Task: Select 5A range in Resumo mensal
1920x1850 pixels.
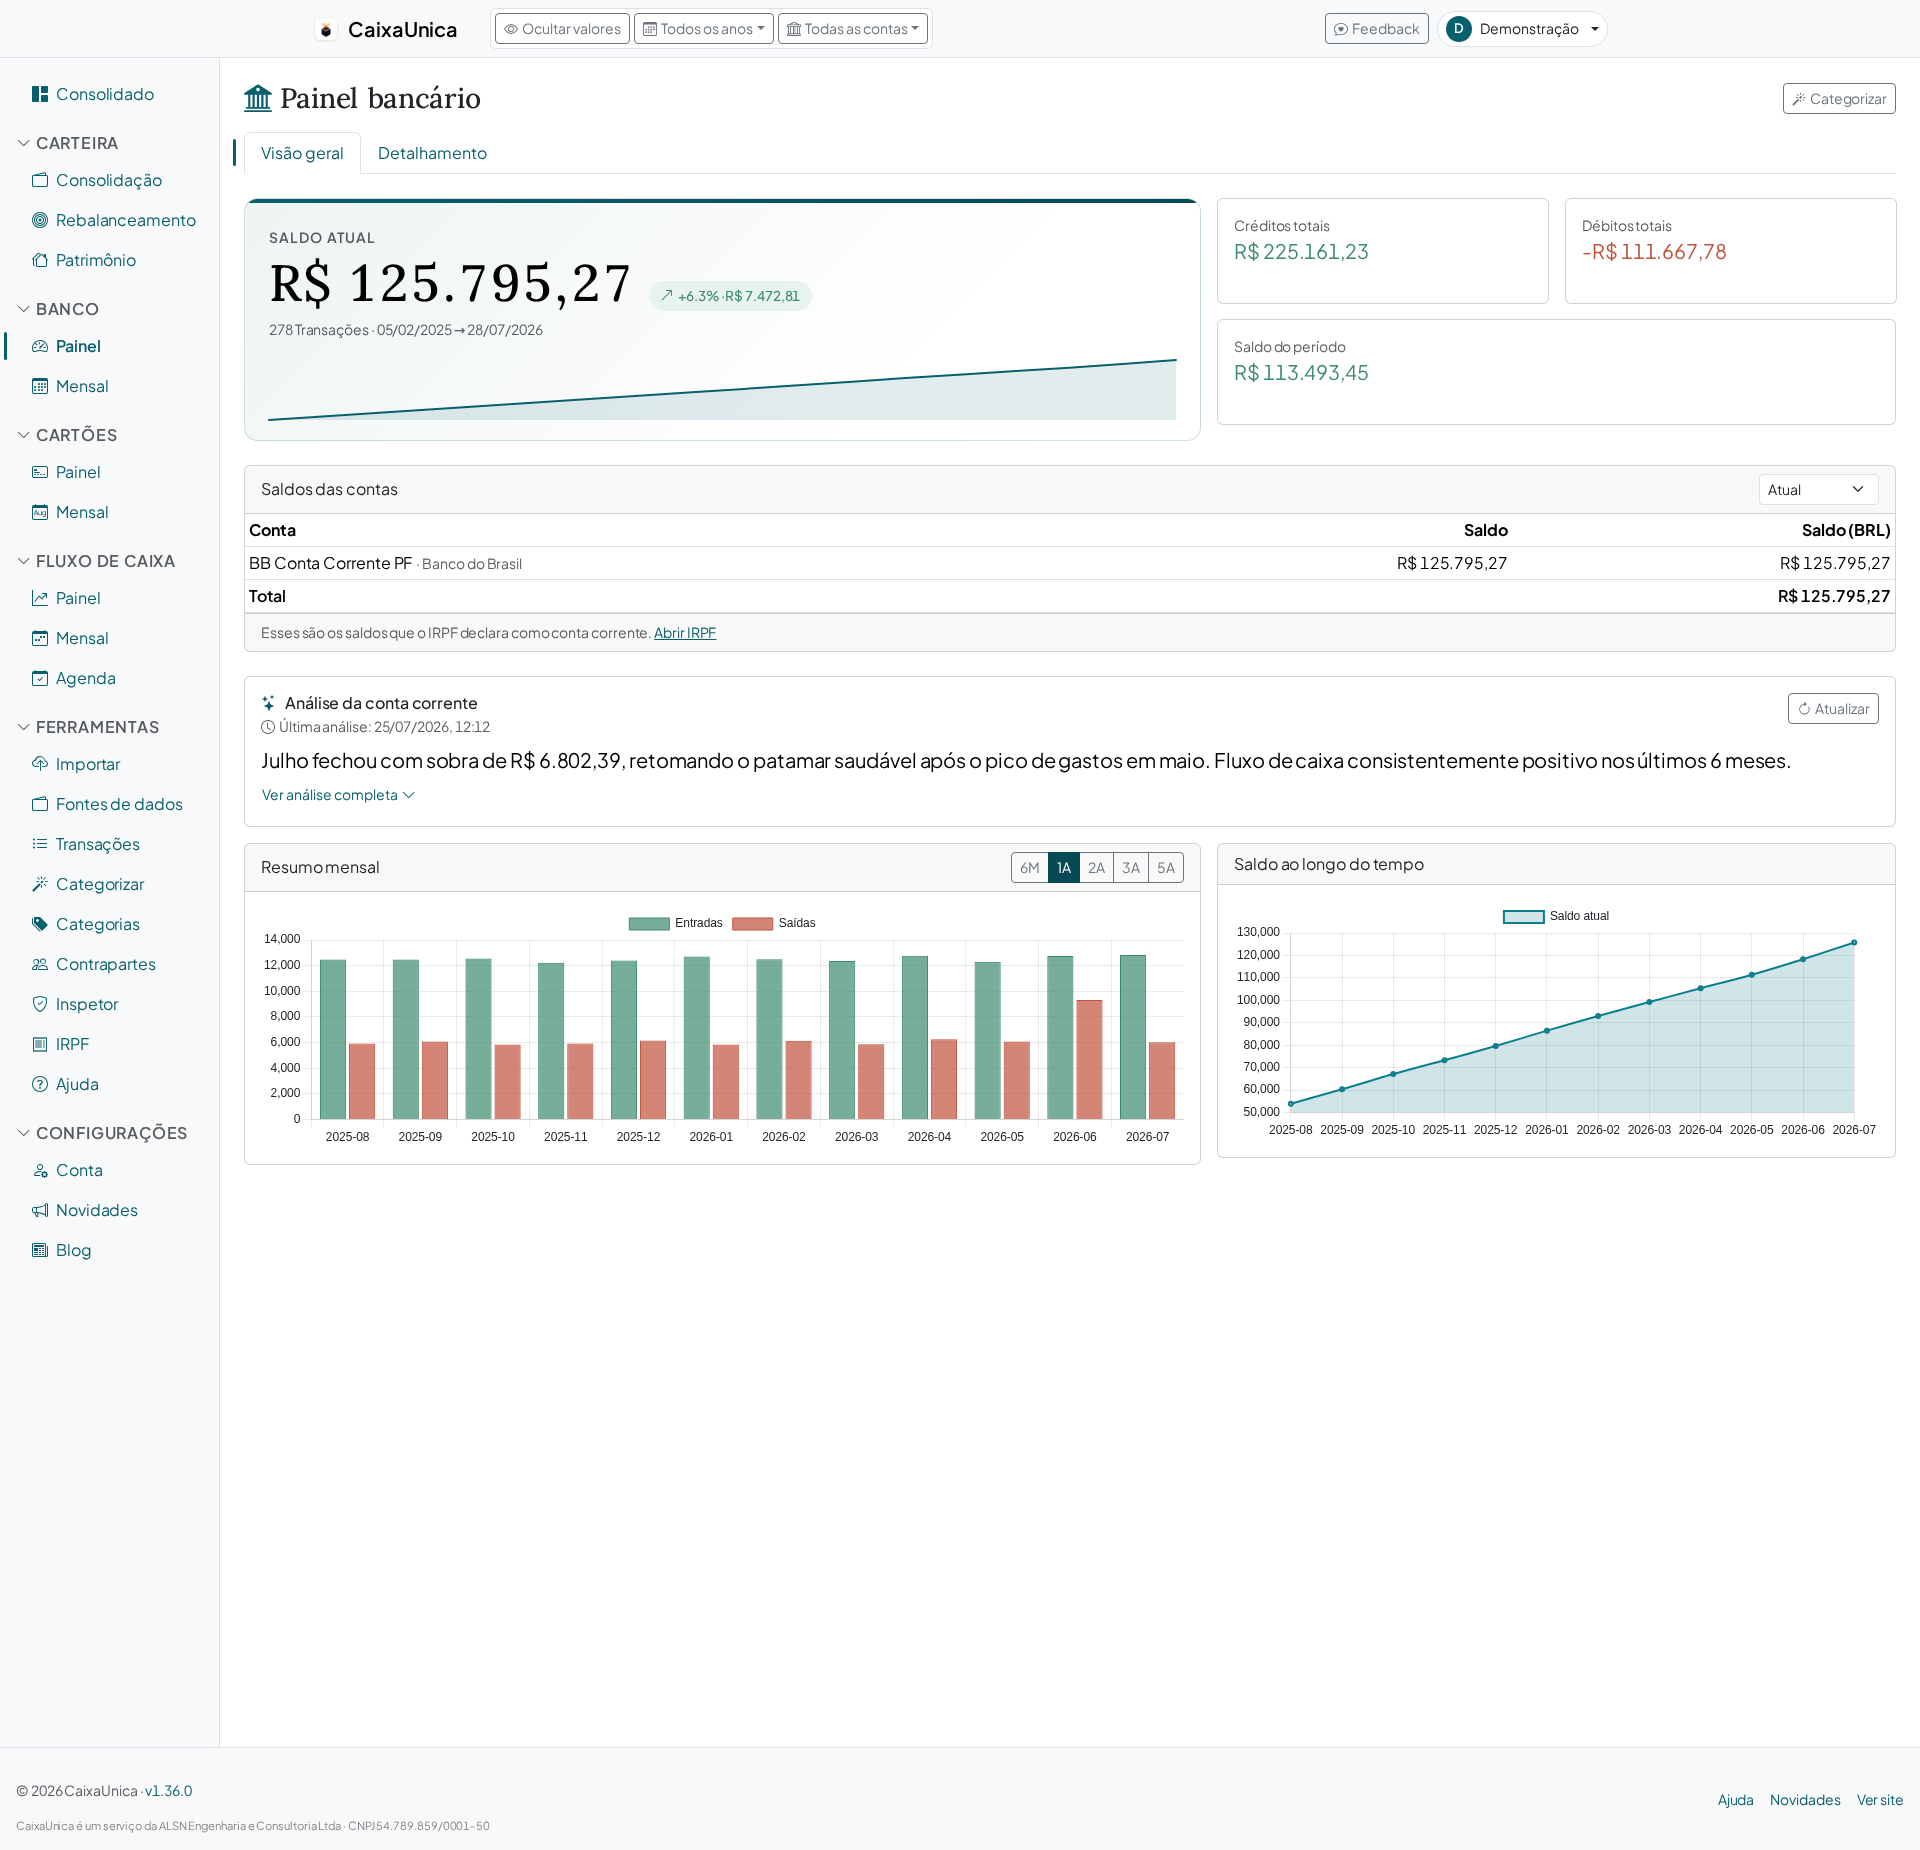Action: click(x=1166, y=868)
